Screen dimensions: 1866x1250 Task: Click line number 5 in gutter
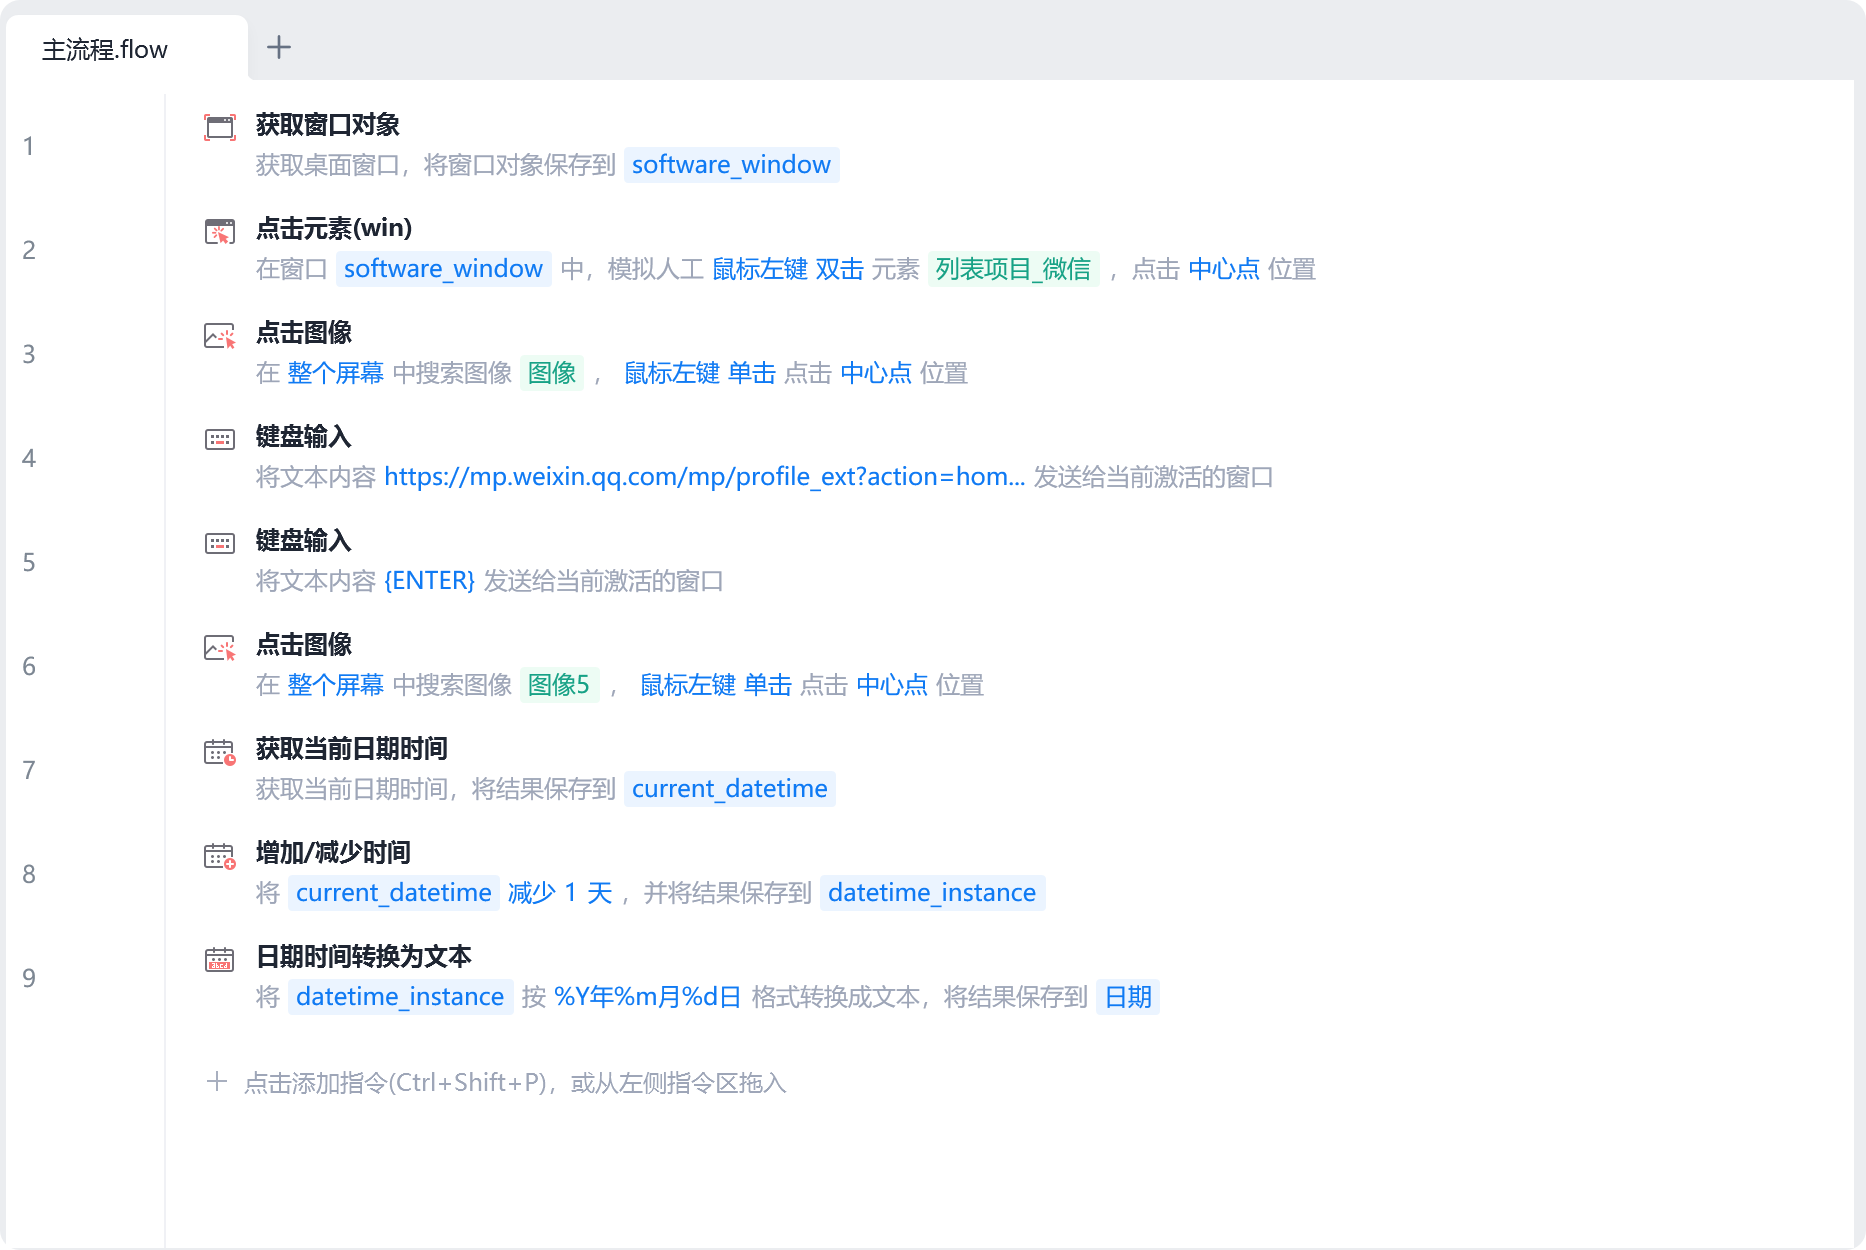[29, 563]
